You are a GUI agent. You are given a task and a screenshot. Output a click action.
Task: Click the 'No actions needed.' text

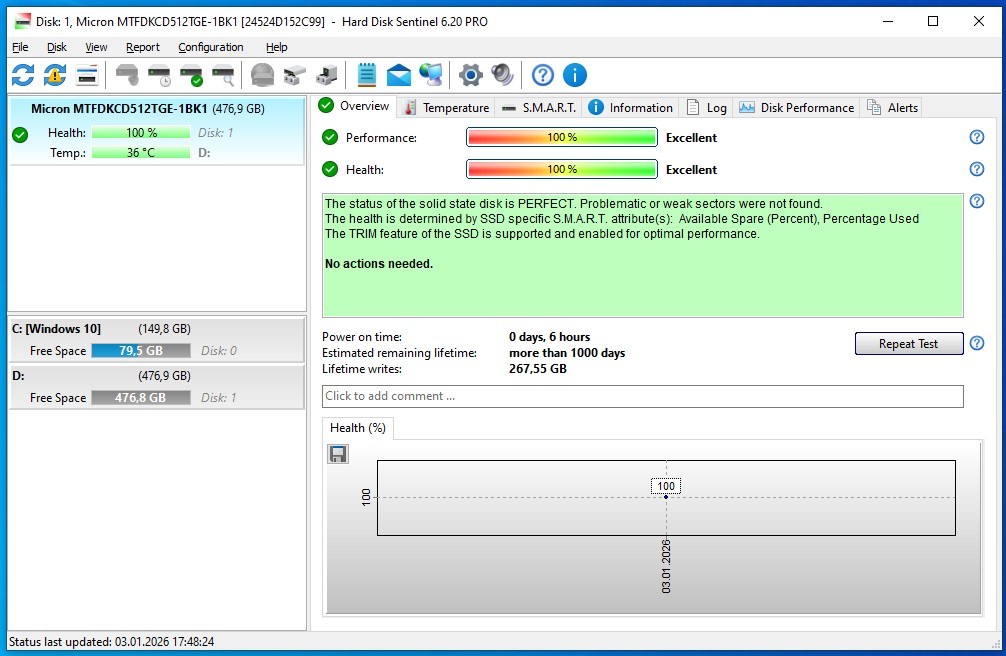(379, 263)
